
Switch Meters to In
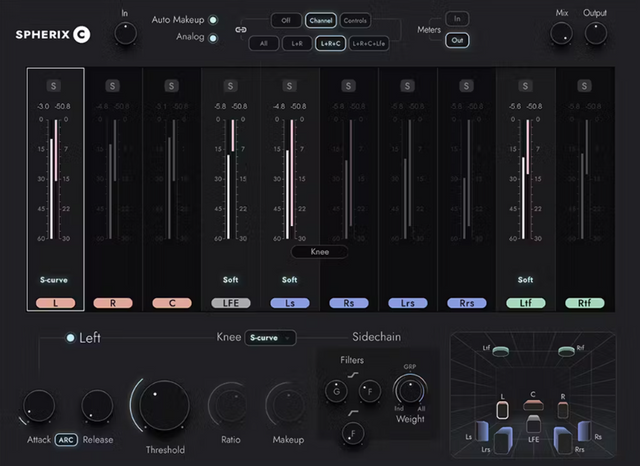[x=458, y=19]
